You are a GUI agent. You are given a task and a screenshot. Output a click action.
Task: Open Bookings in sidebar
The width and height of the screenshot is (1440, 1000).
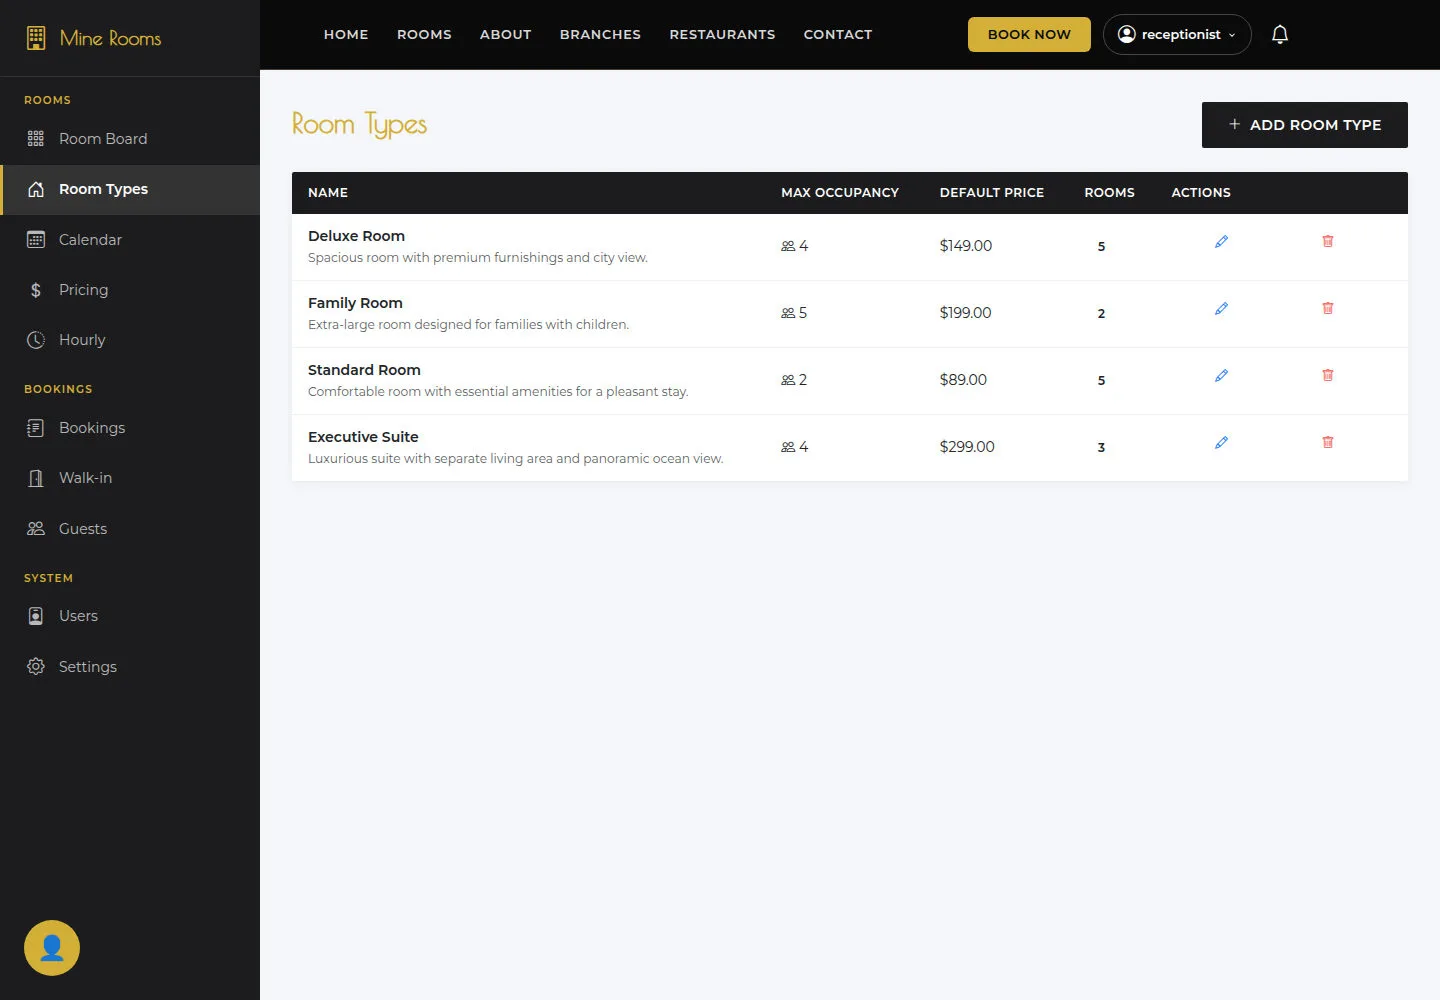click(130, 428)
